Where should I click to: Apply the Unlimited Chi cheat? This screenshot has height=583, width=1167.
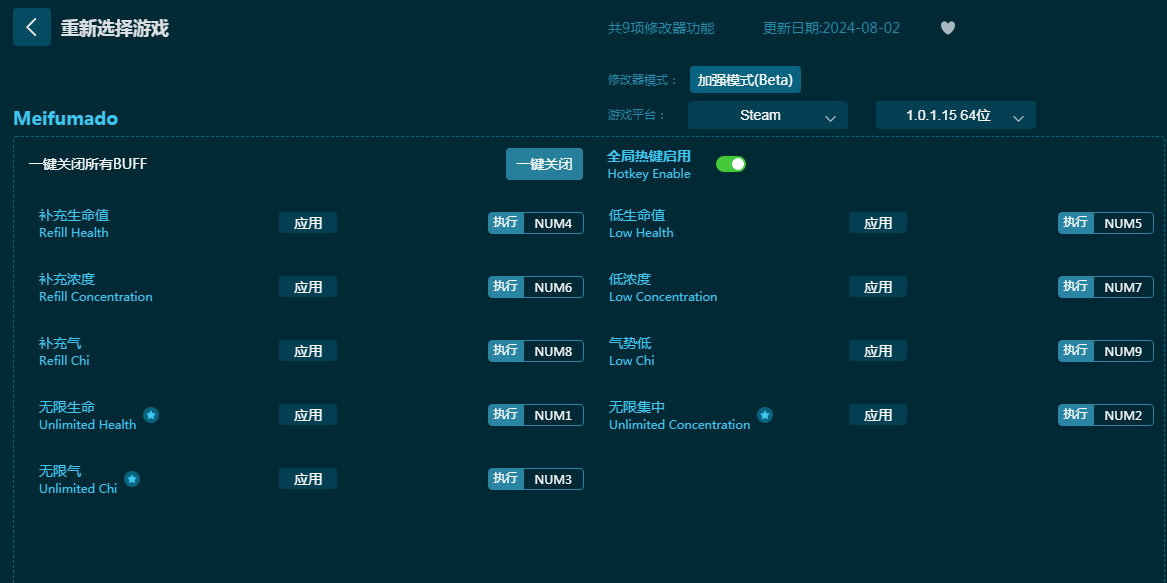point(308,479)
